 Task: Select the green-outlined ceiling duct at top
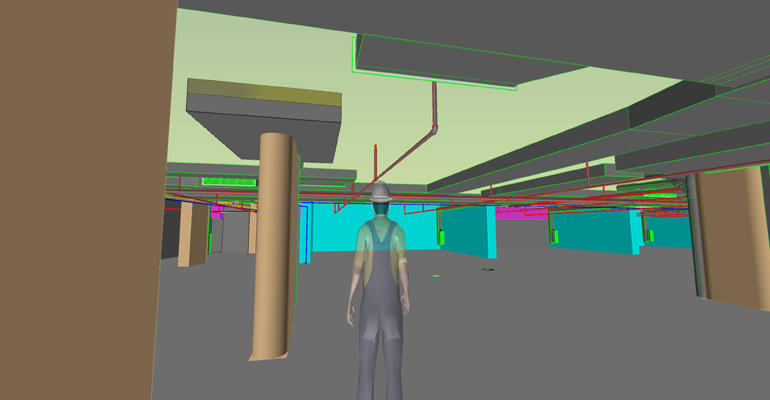coord(437,62)
